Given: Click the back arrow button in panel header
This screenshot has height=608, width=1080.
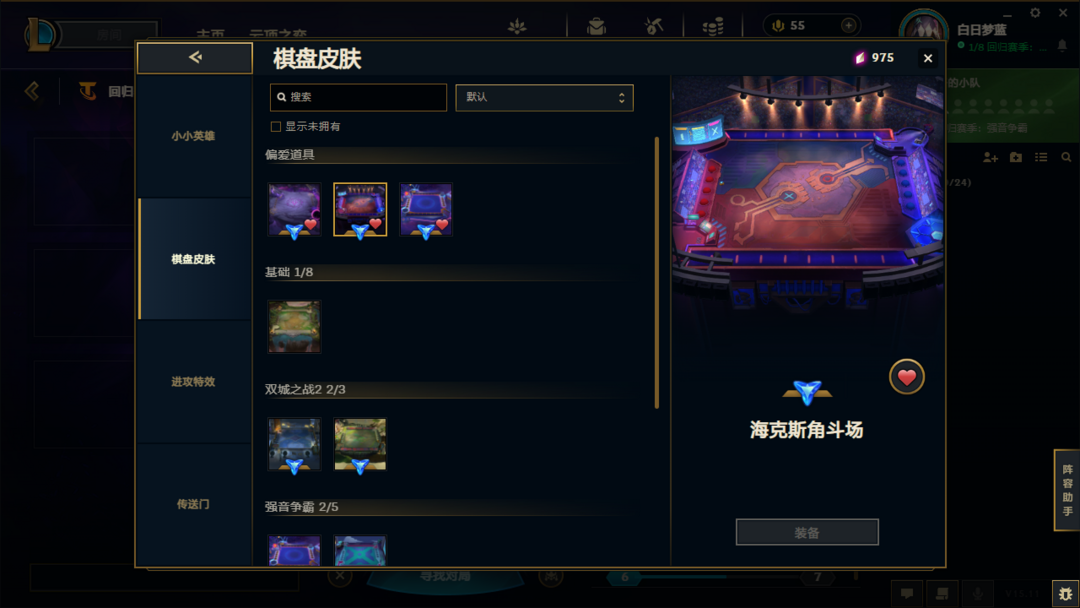Looking at the screenshot, I should tap(195, 58).
